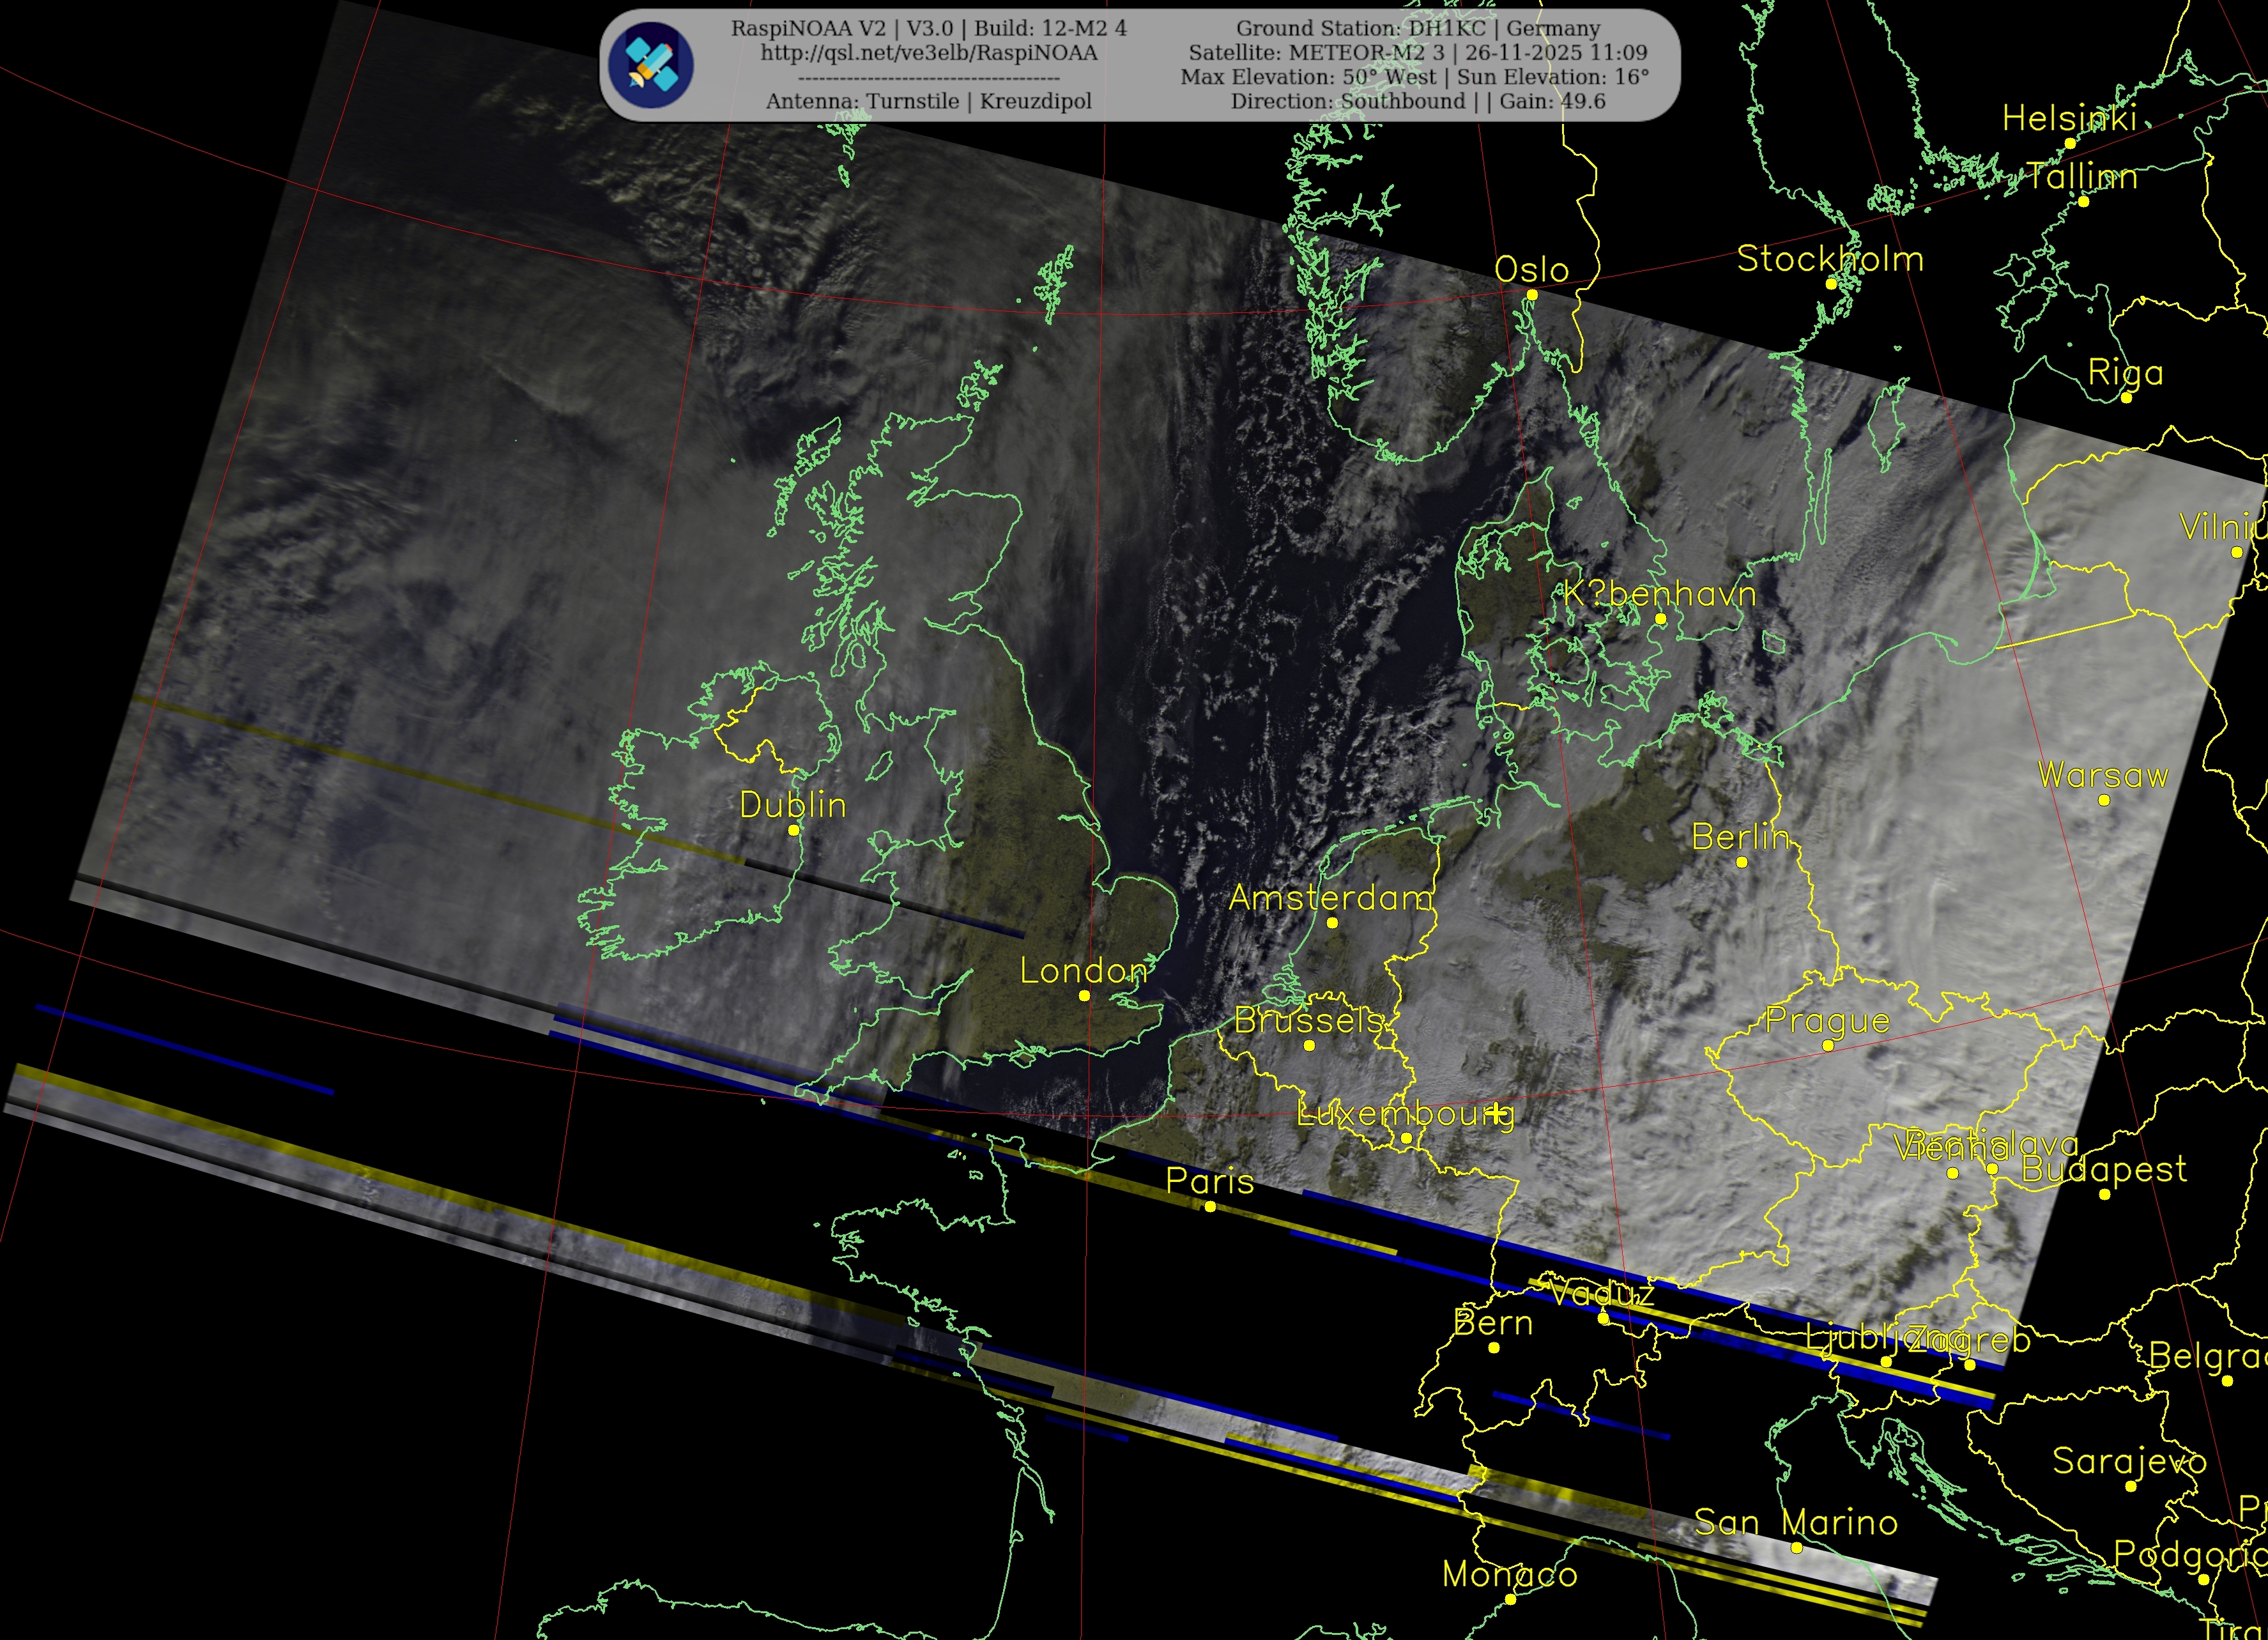Click the Brussels city label
2268x1640 pixels.
point(1308,1020)
